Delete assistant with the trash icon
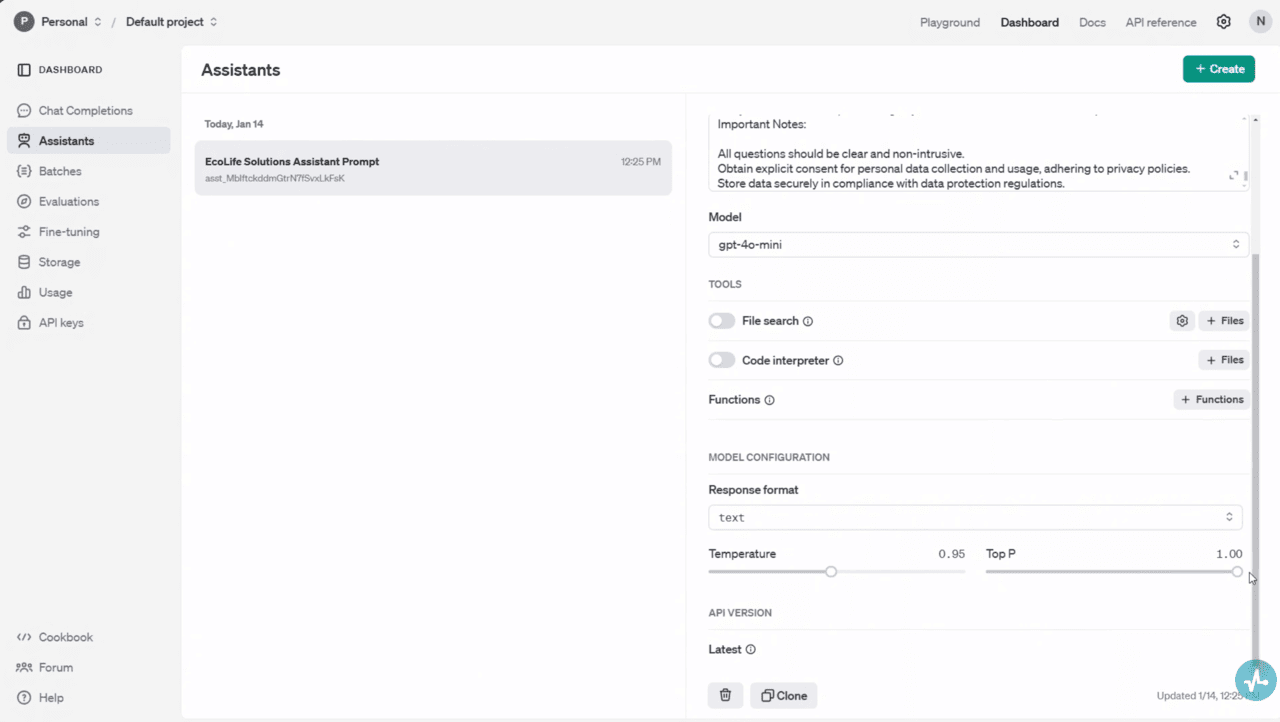This screenshot has height=722, width=1280. (726, 695)
